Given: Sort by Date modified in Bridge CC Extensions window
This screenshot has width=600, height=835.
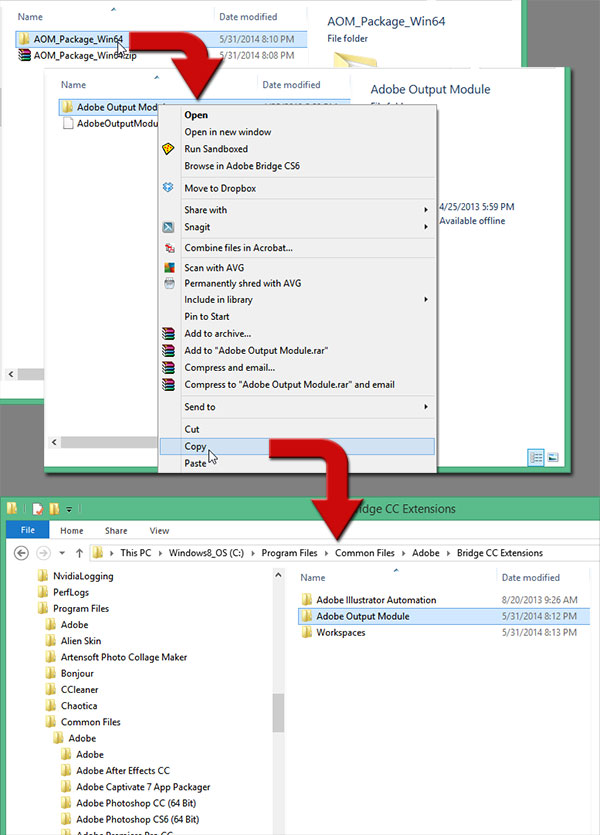Looking at the screenshot, I should [531, 578].
